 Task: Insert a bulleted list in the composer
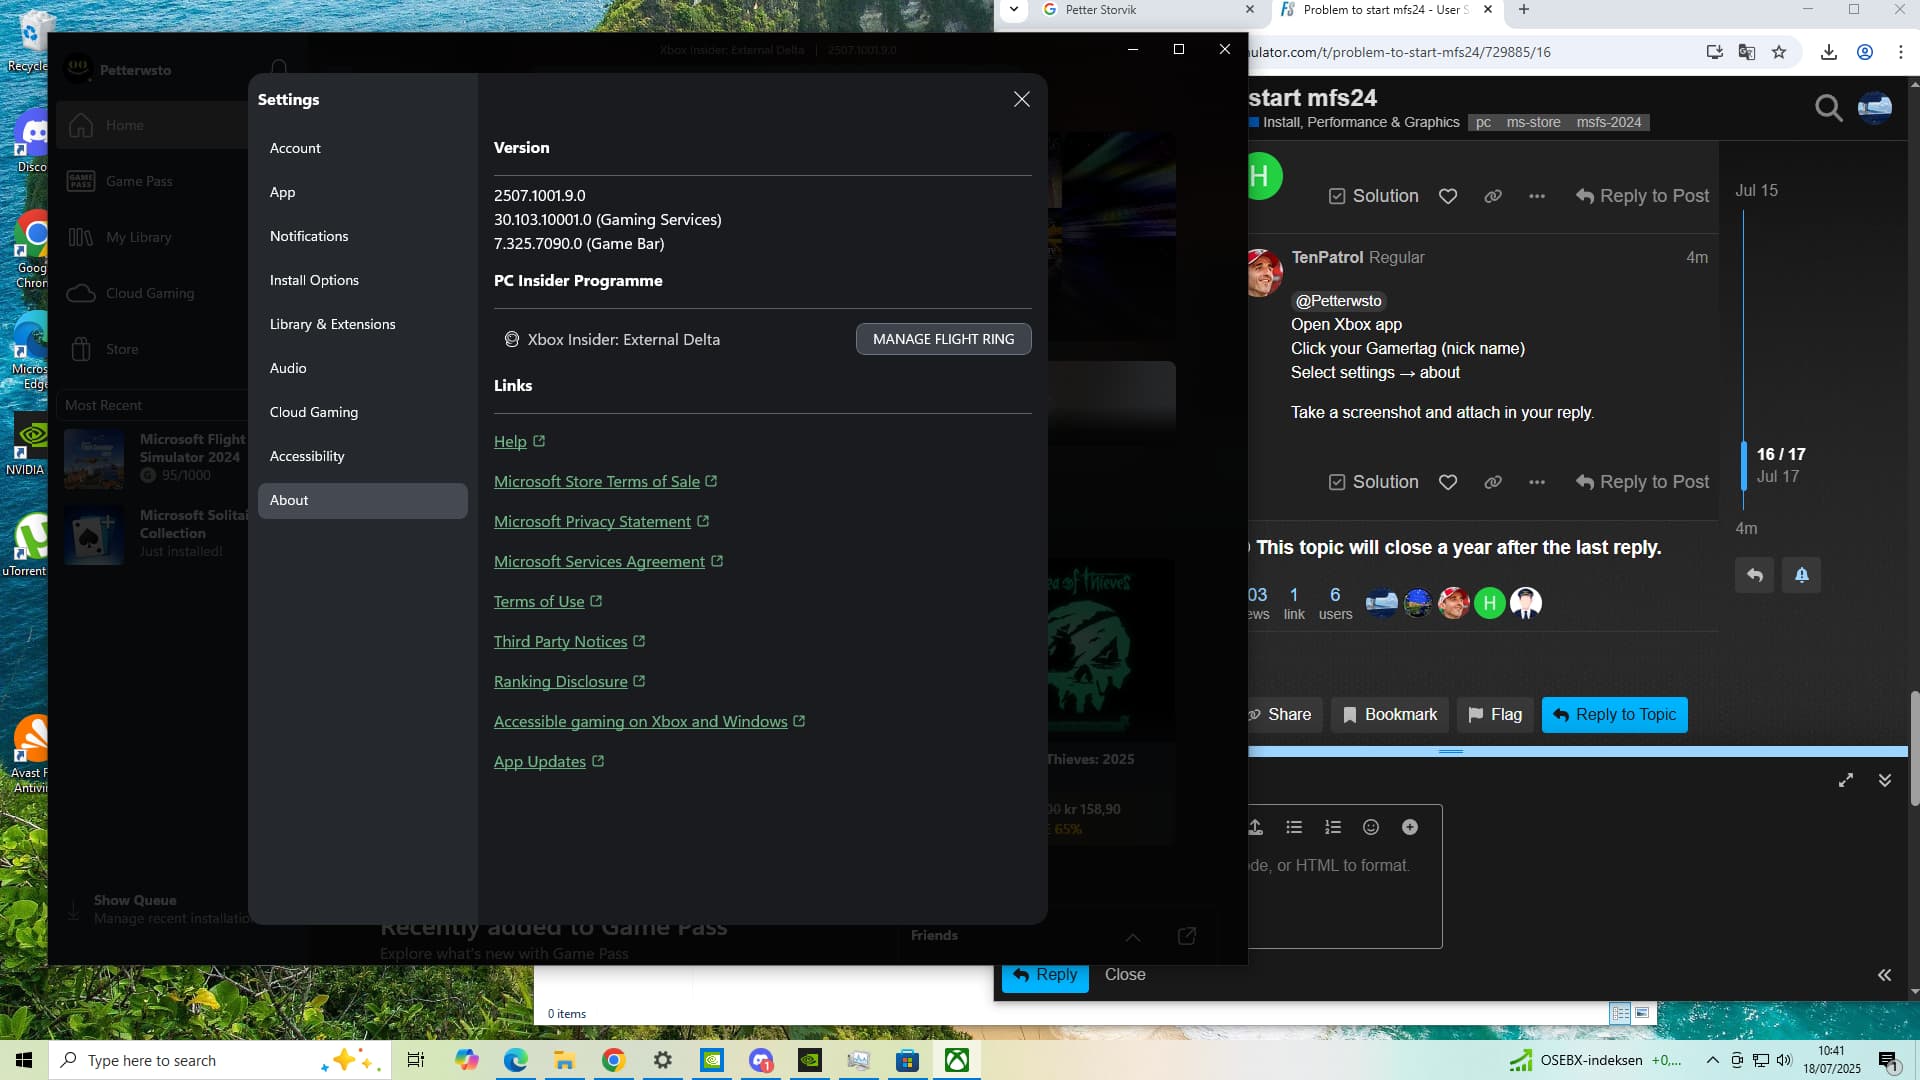[1294, 827]
